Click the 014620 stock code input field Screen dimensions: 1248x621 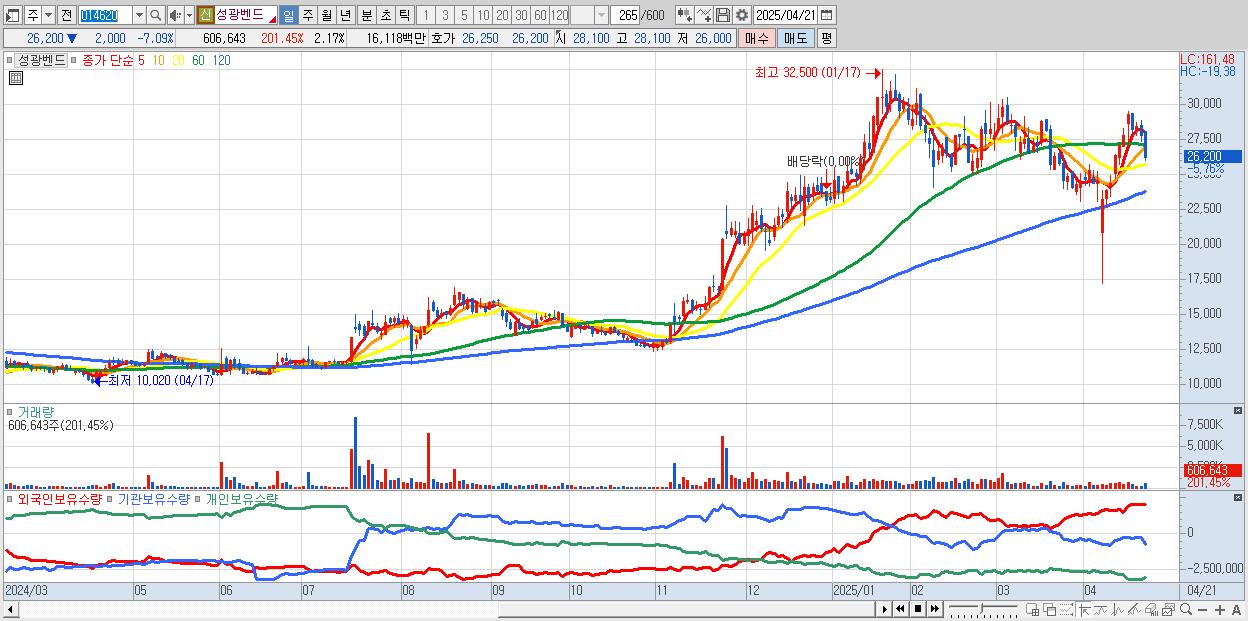(105, 15)
